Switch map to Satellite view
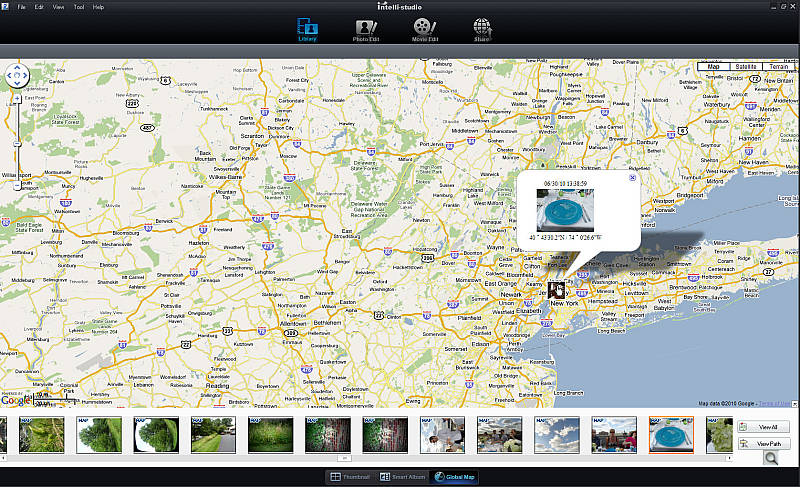The height and width of the screenshot is (487, 800). (745, 67)
